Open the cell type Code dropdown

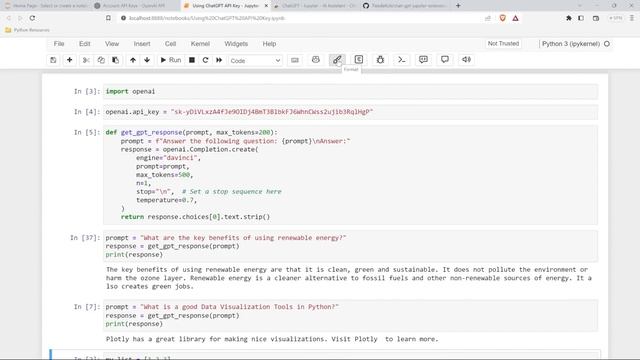point(255,60)
